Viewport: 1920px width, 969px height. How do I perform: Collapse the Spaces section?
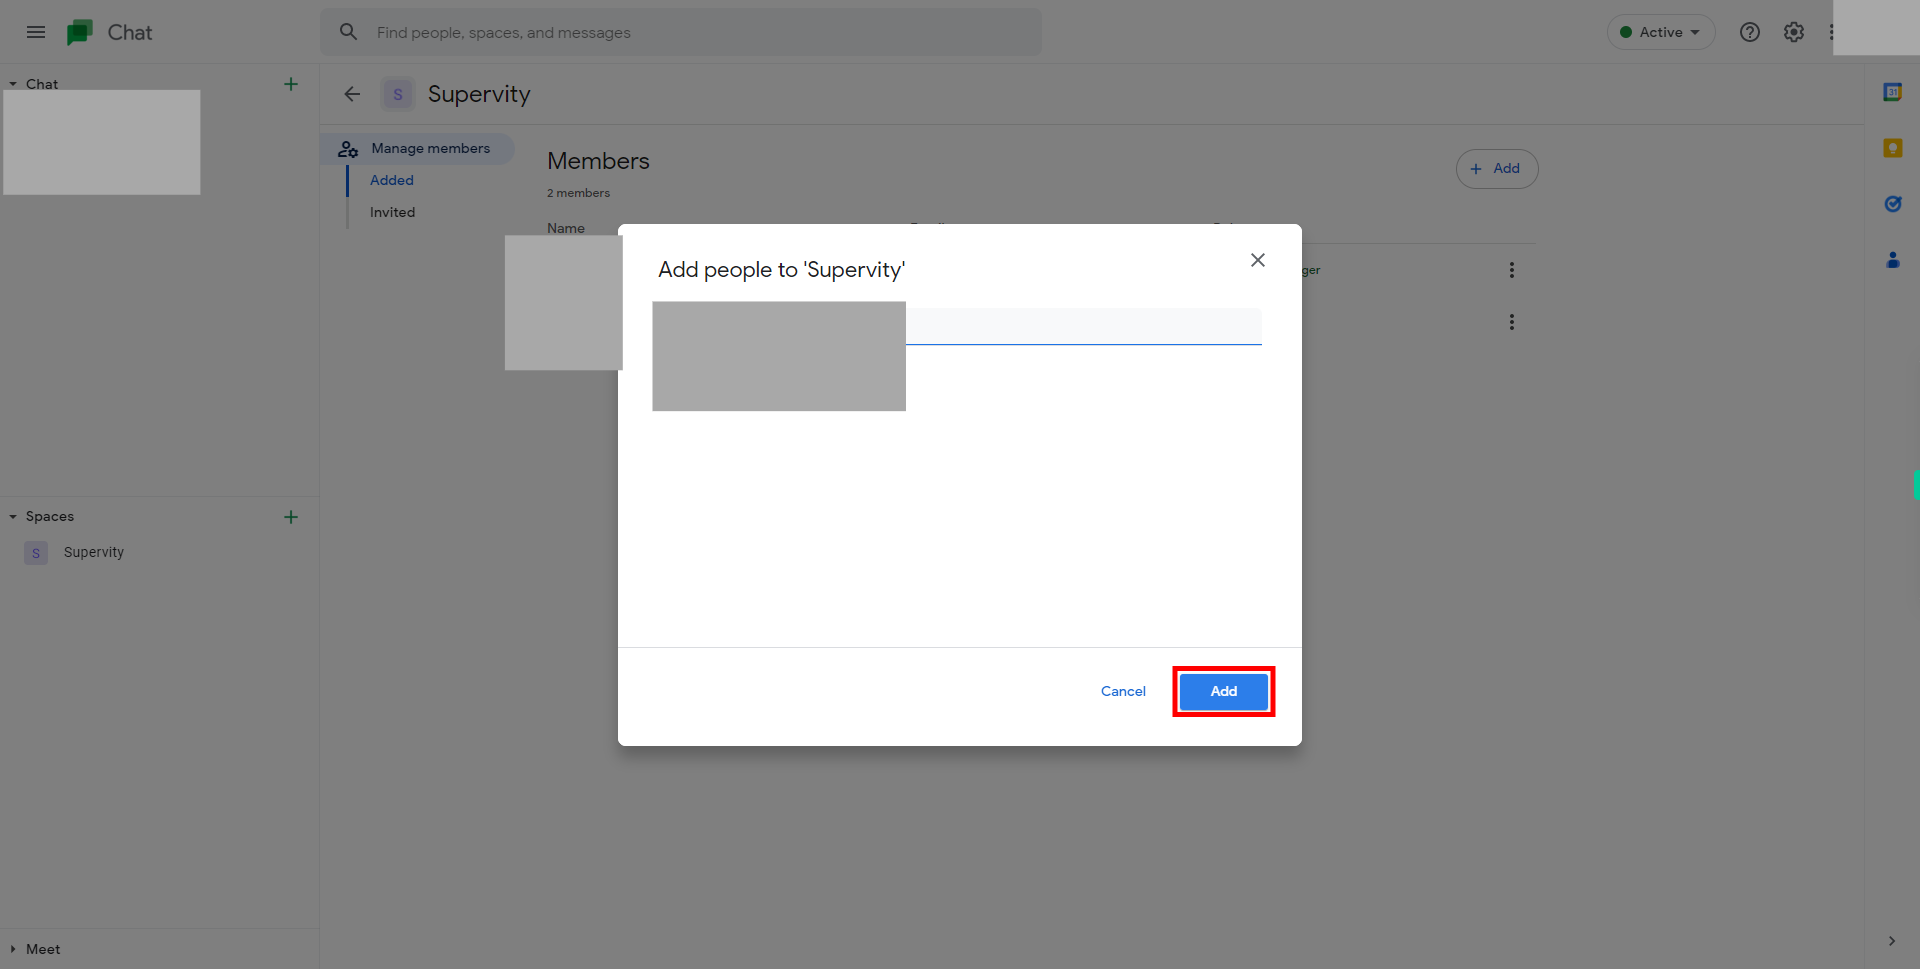point(13,517)
